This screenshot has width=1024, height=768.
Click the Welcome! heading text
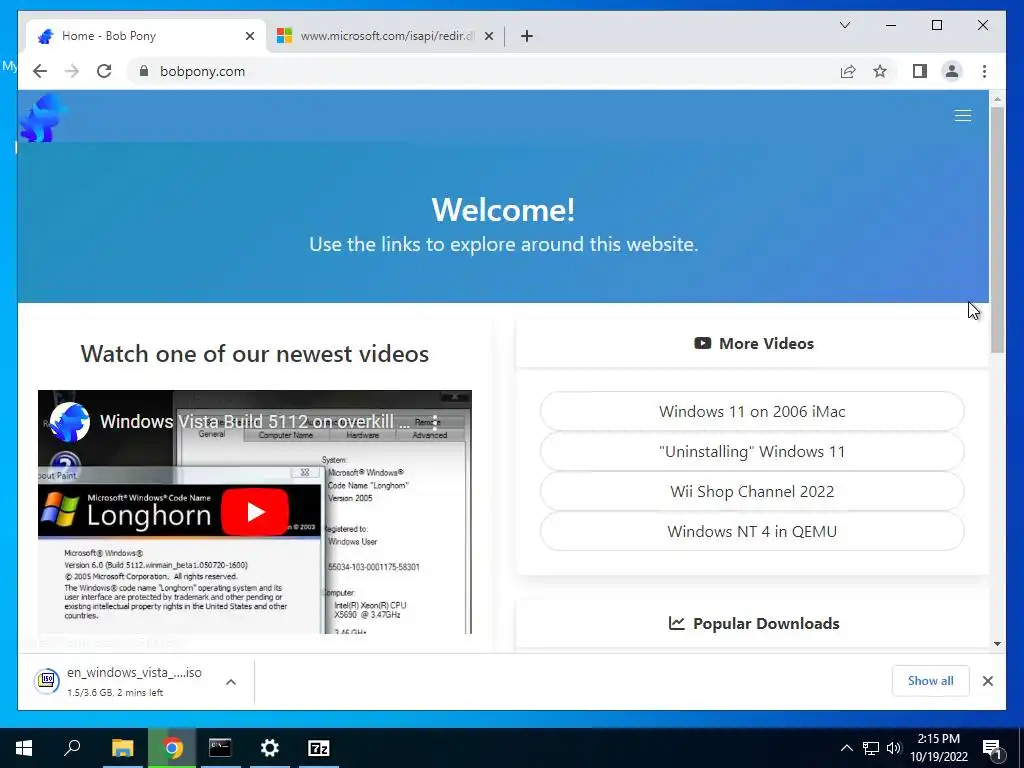(504, 210)
